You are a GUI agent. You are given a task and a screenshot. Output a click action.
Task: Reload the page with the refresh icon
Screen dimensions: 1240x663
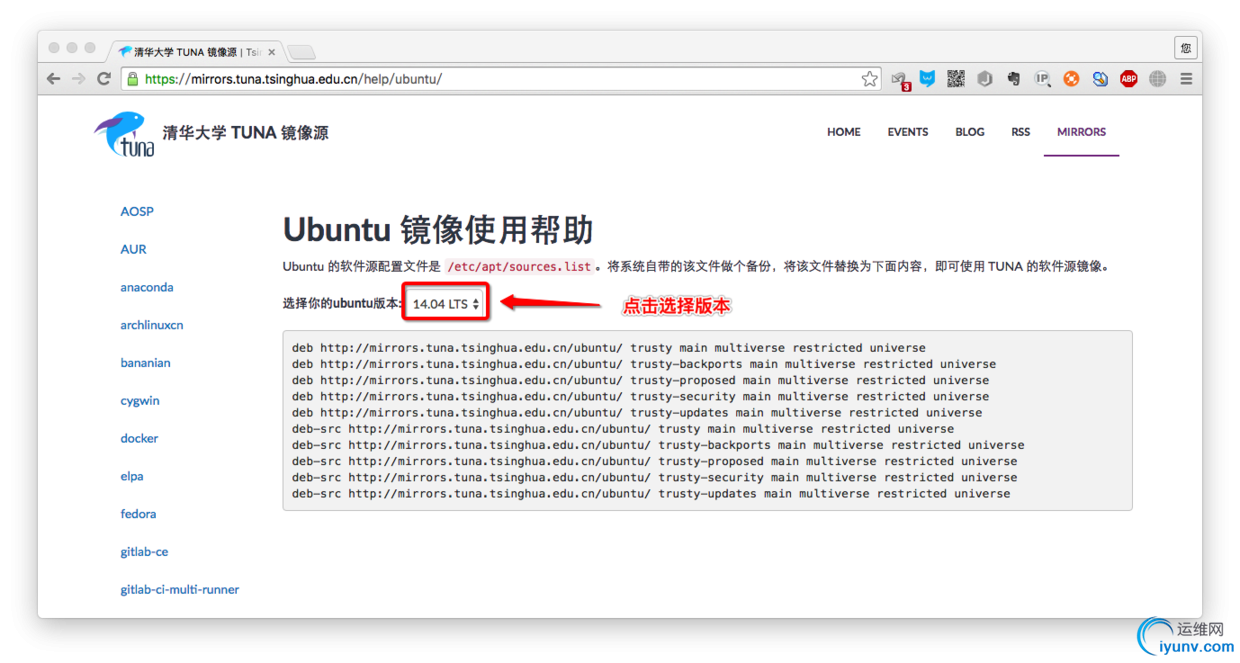coord(104,78)
